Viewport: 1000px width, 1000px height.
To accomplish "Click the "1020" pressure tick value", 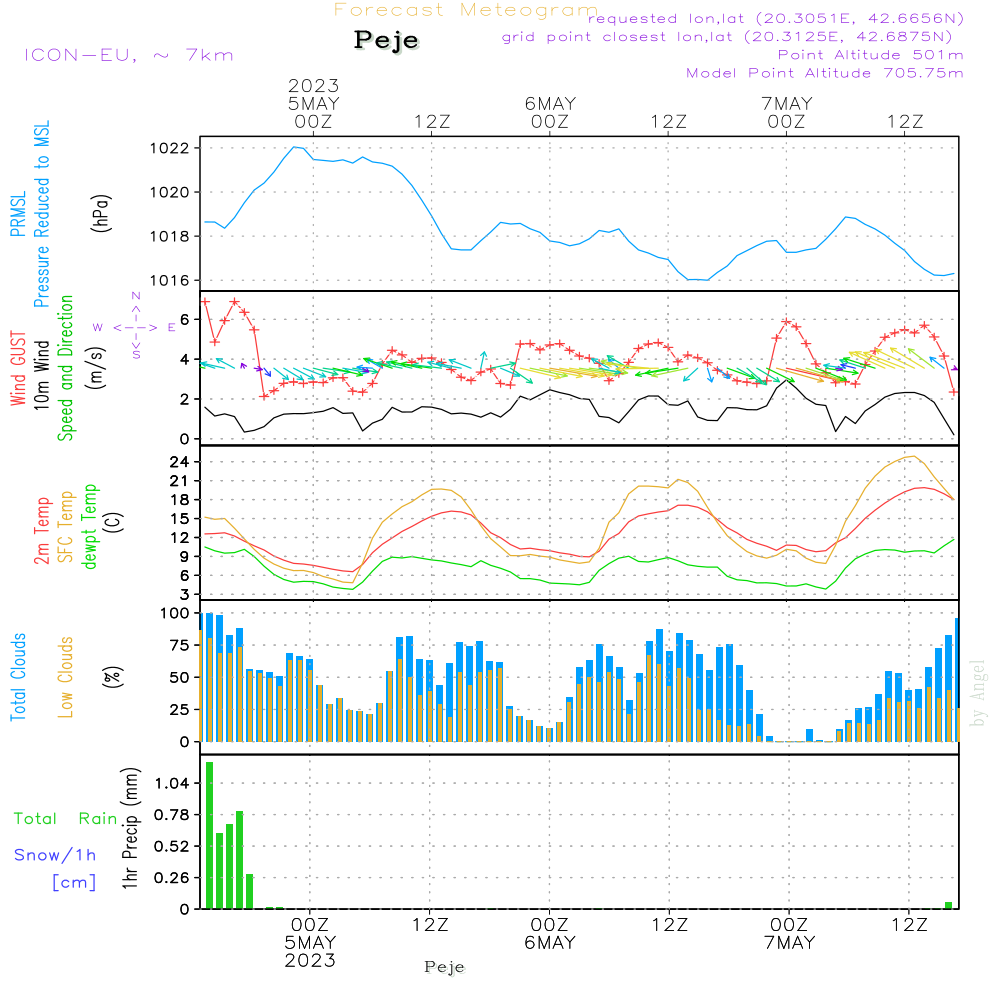I will (170, 193).
